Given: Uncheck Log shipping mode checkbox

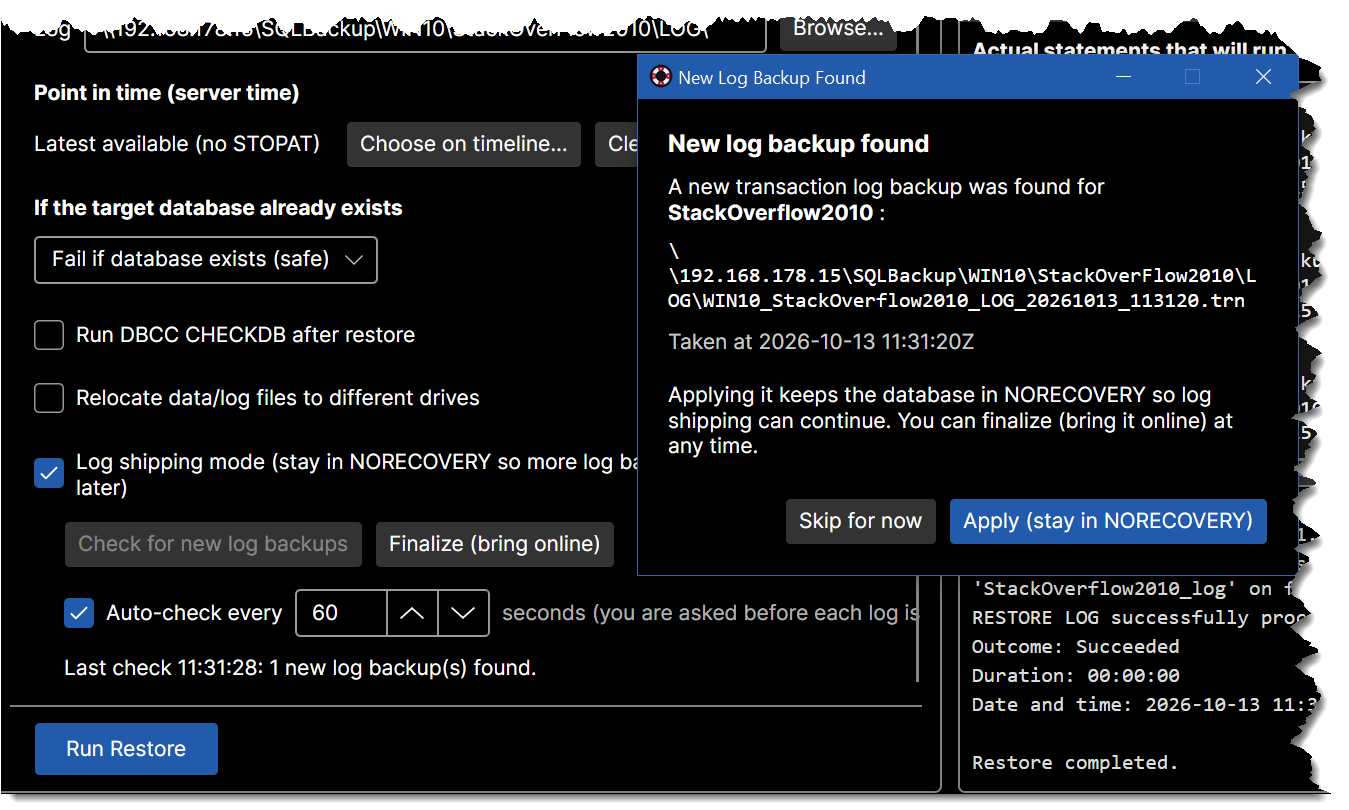Looking at the screenshot, I should pyautogui.click(x=49, y=473).
